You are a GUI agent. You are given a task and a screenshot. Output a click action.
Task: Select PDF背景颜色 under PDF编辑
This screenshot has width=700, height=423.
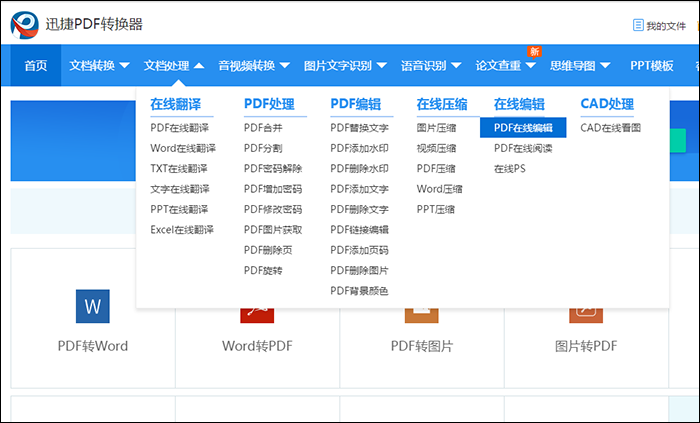point(359,291)
